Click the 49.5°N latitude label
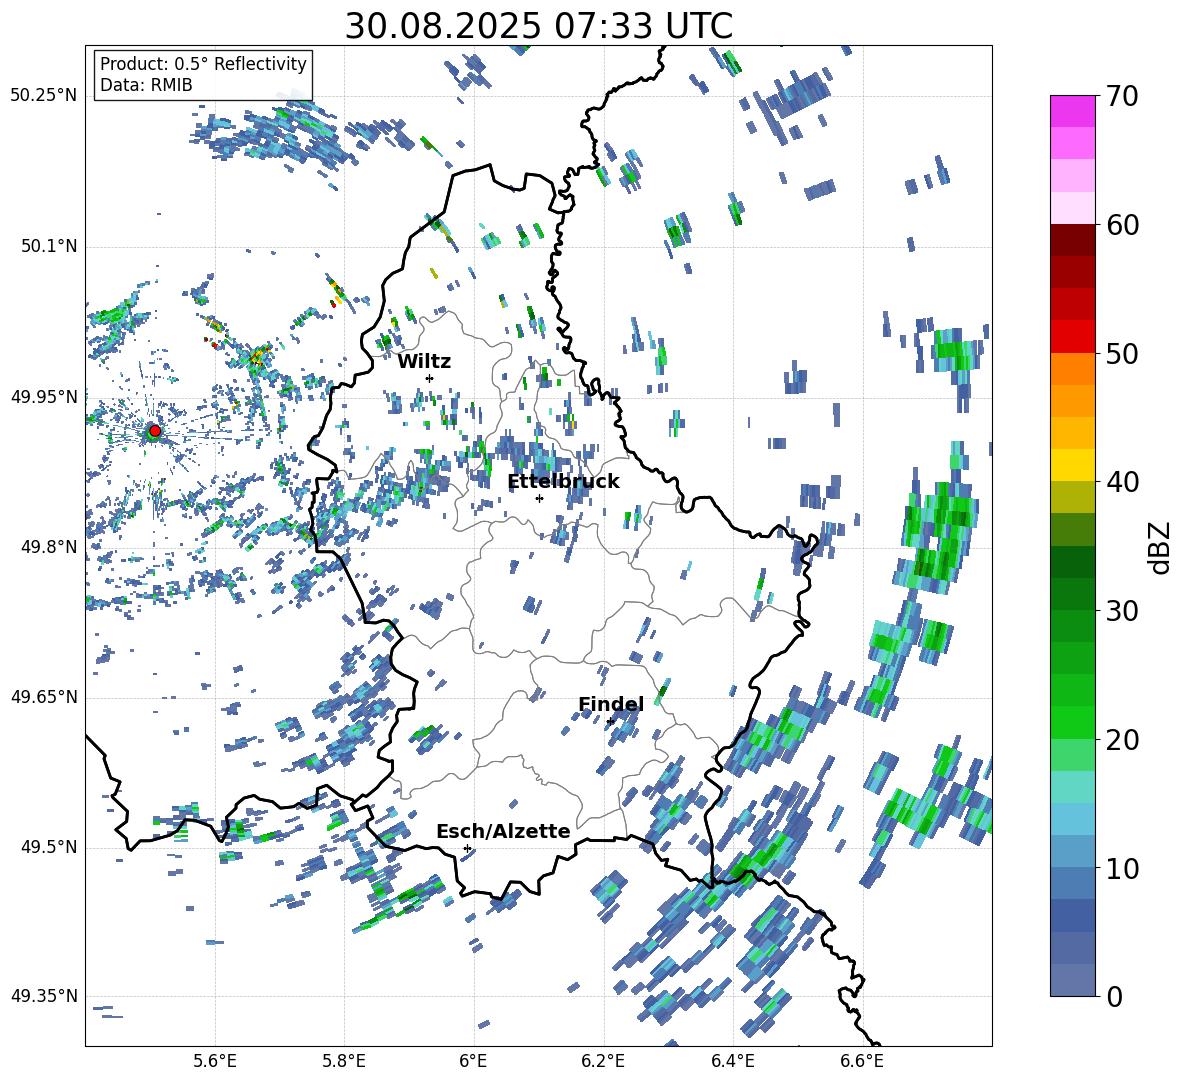The width and height of the screenshot is (1184, 1081). point(48,846)
